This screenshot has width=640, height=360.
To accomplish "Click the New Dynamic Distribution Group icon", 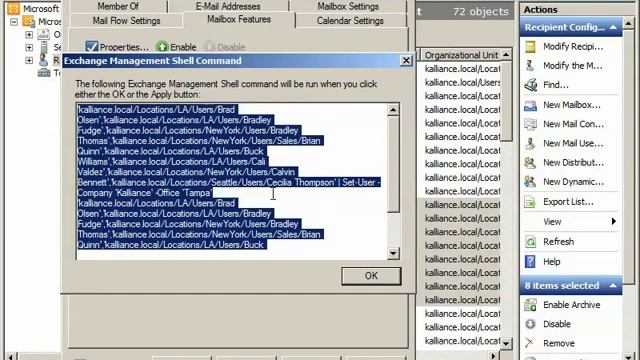I will [530, 182].
